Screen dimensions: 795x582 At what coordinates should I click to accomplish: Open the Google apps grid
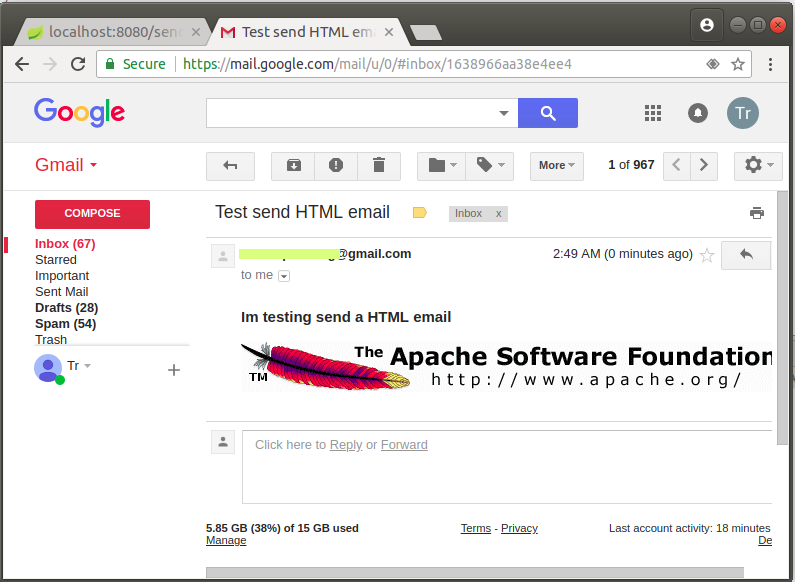(x=653, y=113)
